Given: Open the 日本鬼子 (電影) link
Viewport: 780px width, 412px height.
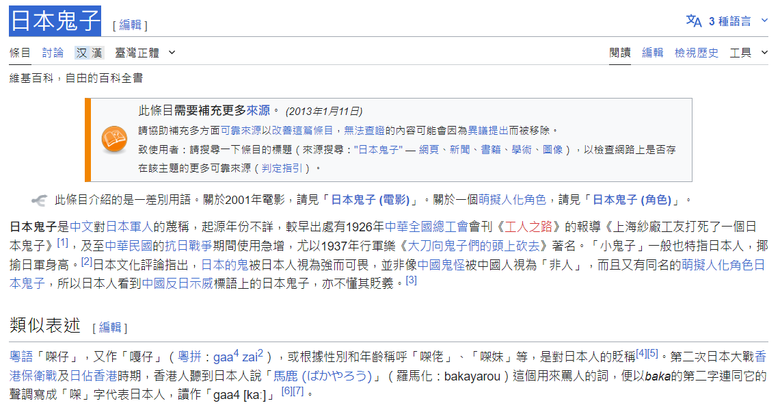Looking at the screenshot, I should click(x=371, y=200).
